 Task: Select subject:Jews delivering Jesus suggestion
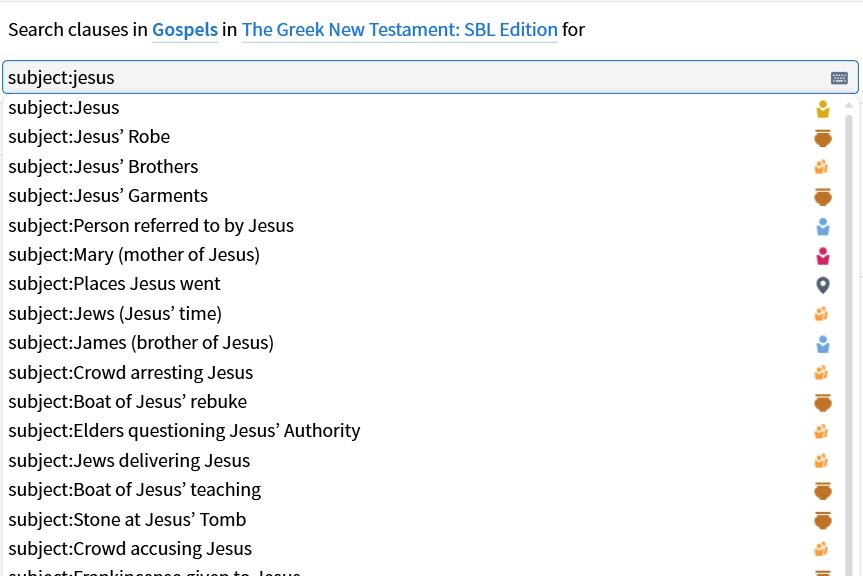coord(418,460)
